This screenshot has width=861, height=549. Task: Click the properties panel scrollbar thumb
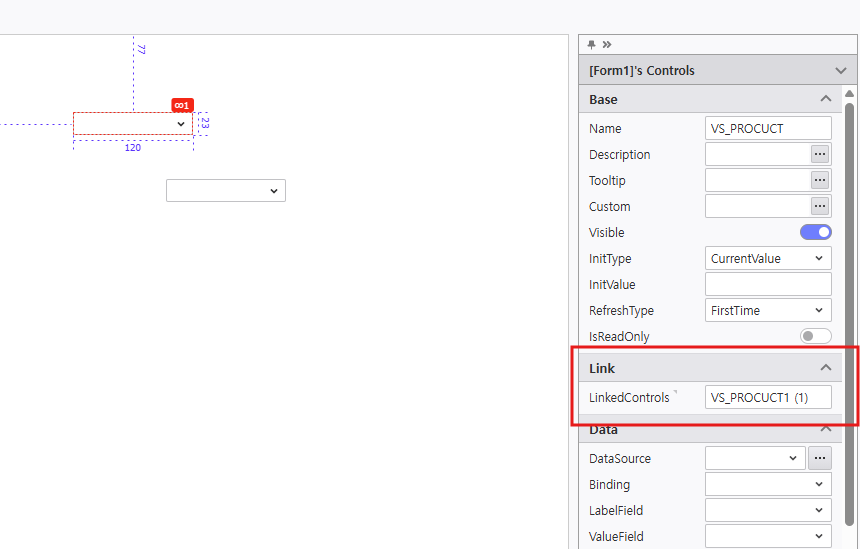(849, 313)
